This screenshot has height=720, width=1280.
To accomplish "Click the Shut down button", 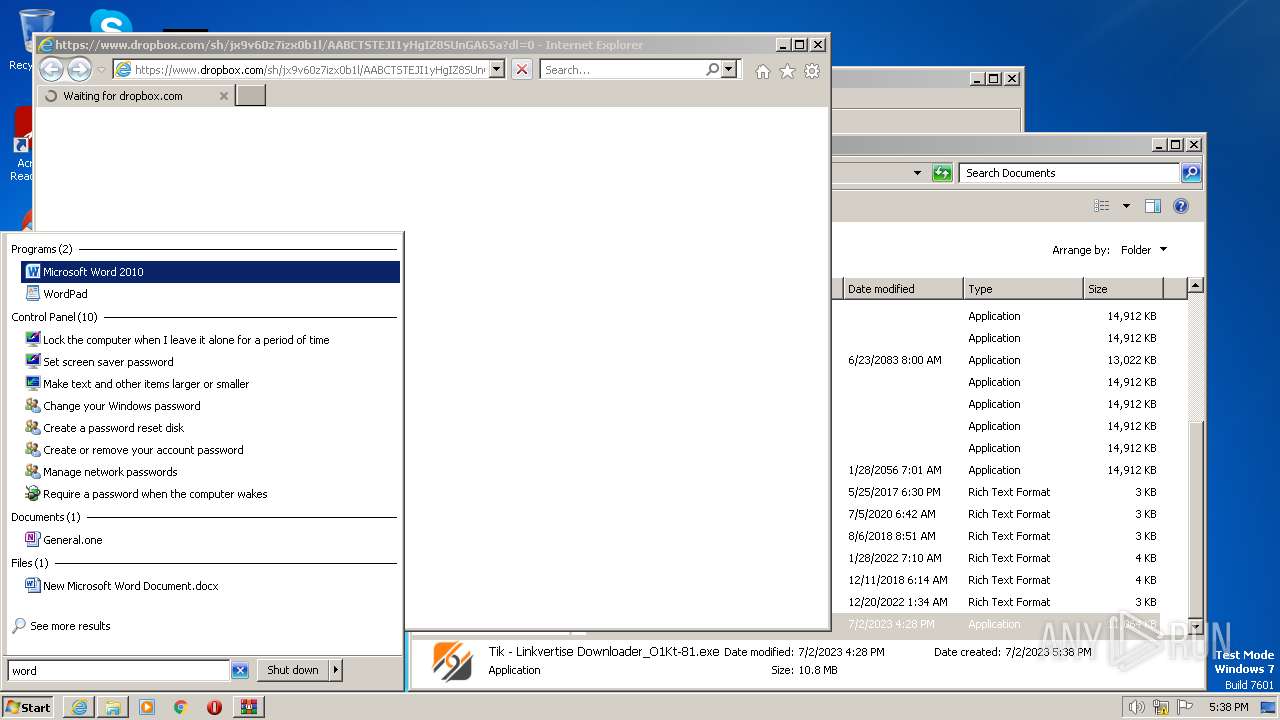I will (293, 671).
